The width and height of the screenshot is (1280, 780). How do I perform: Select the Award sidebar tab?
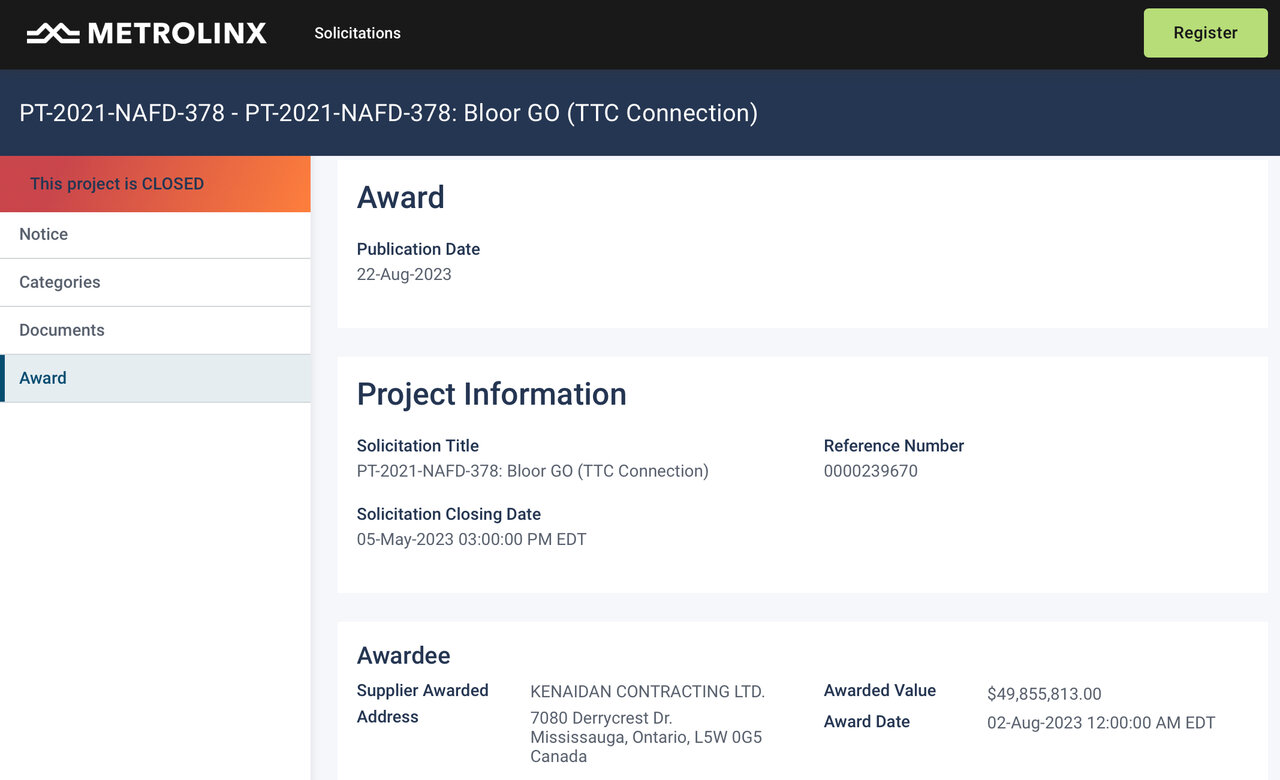coord(43,378)
